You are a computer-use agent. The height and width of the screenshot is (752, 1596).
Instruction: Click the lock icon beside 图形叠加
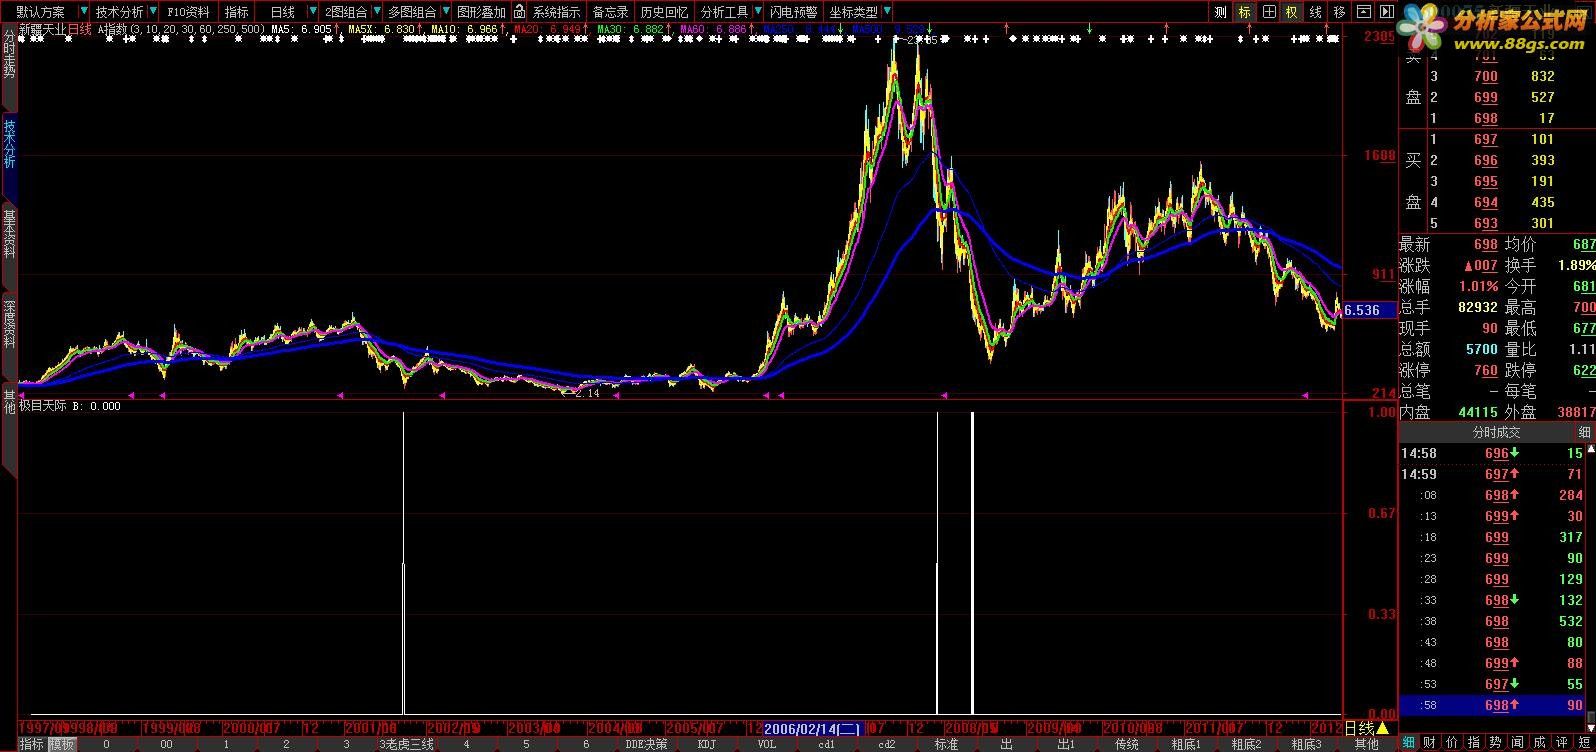pyautogui.click(x=519, y=12)
